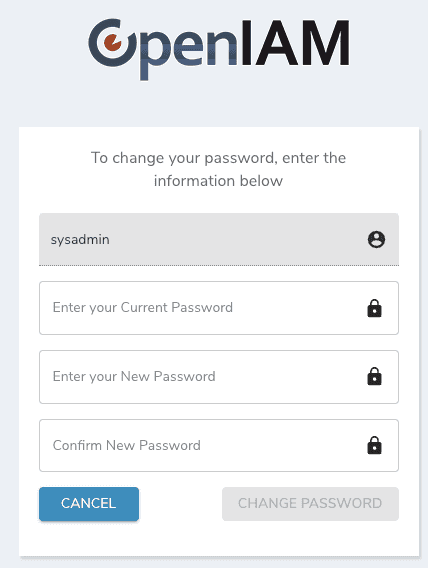The image size is (428, 568).
Task: Click the grey page background beside the logo
Action: tap(387, 43)
